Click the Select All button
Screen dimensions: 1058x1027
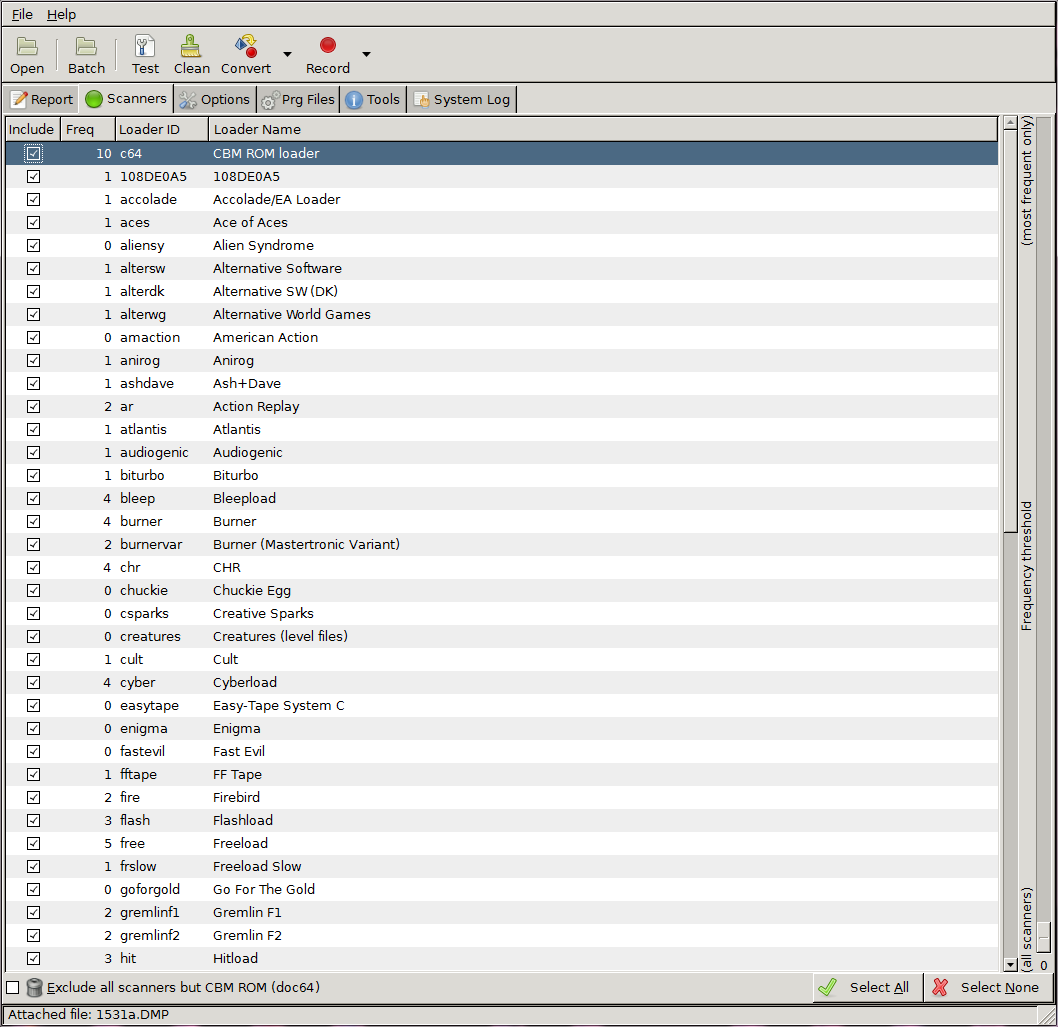pos(867,988)
